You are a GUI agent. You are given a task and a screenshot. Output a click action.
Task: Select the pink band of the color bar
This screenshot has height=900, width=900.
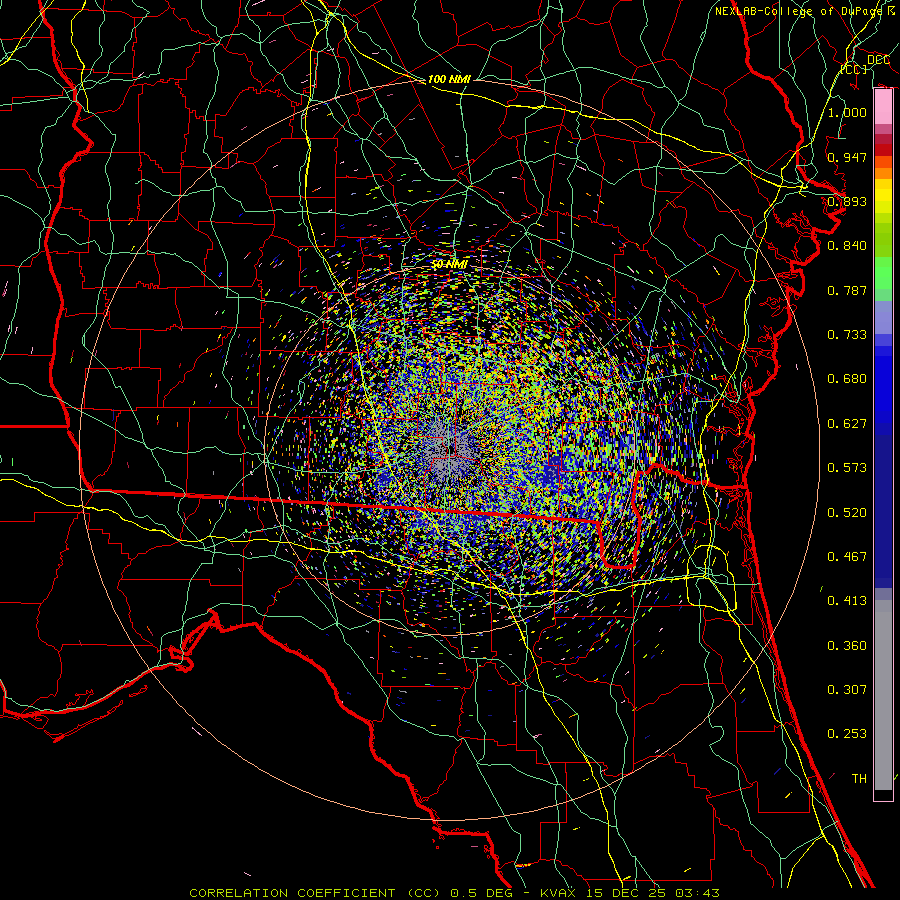(x=883, y=107)
